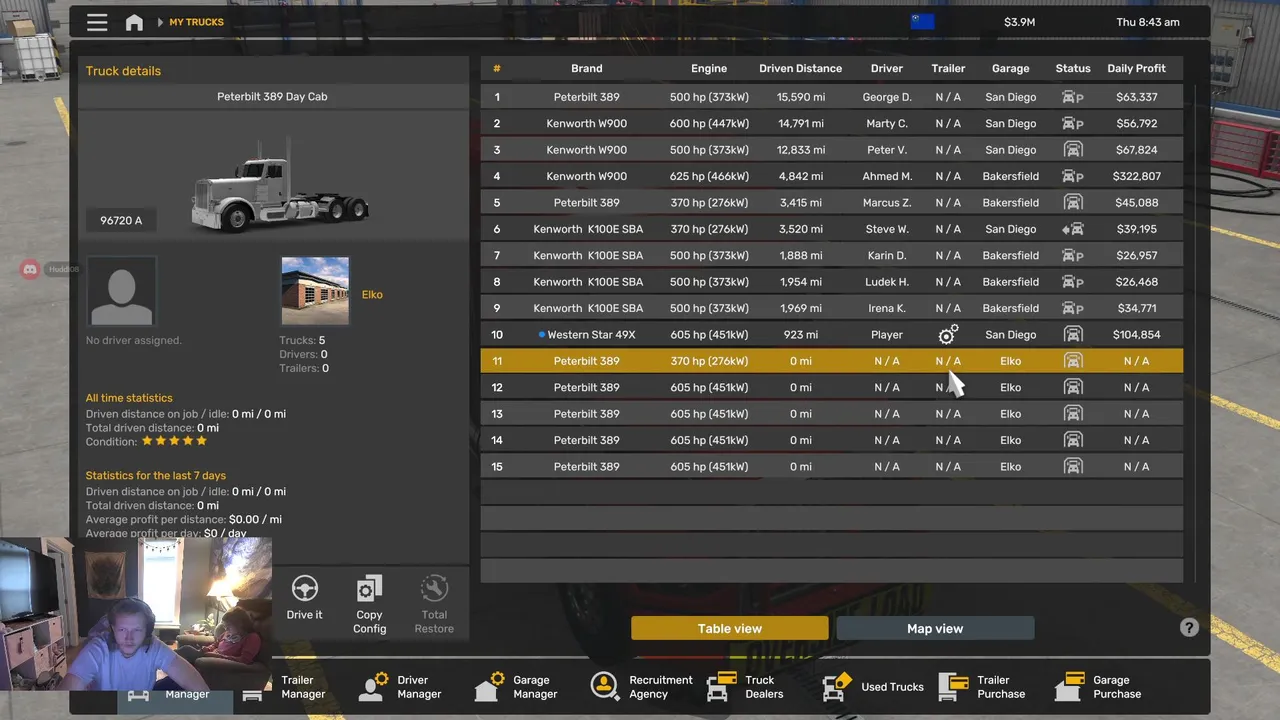This screenshot has height=720, width=1280.
Task: Select row 4 with $322,807 profit
Action: [x=832, y=176]
